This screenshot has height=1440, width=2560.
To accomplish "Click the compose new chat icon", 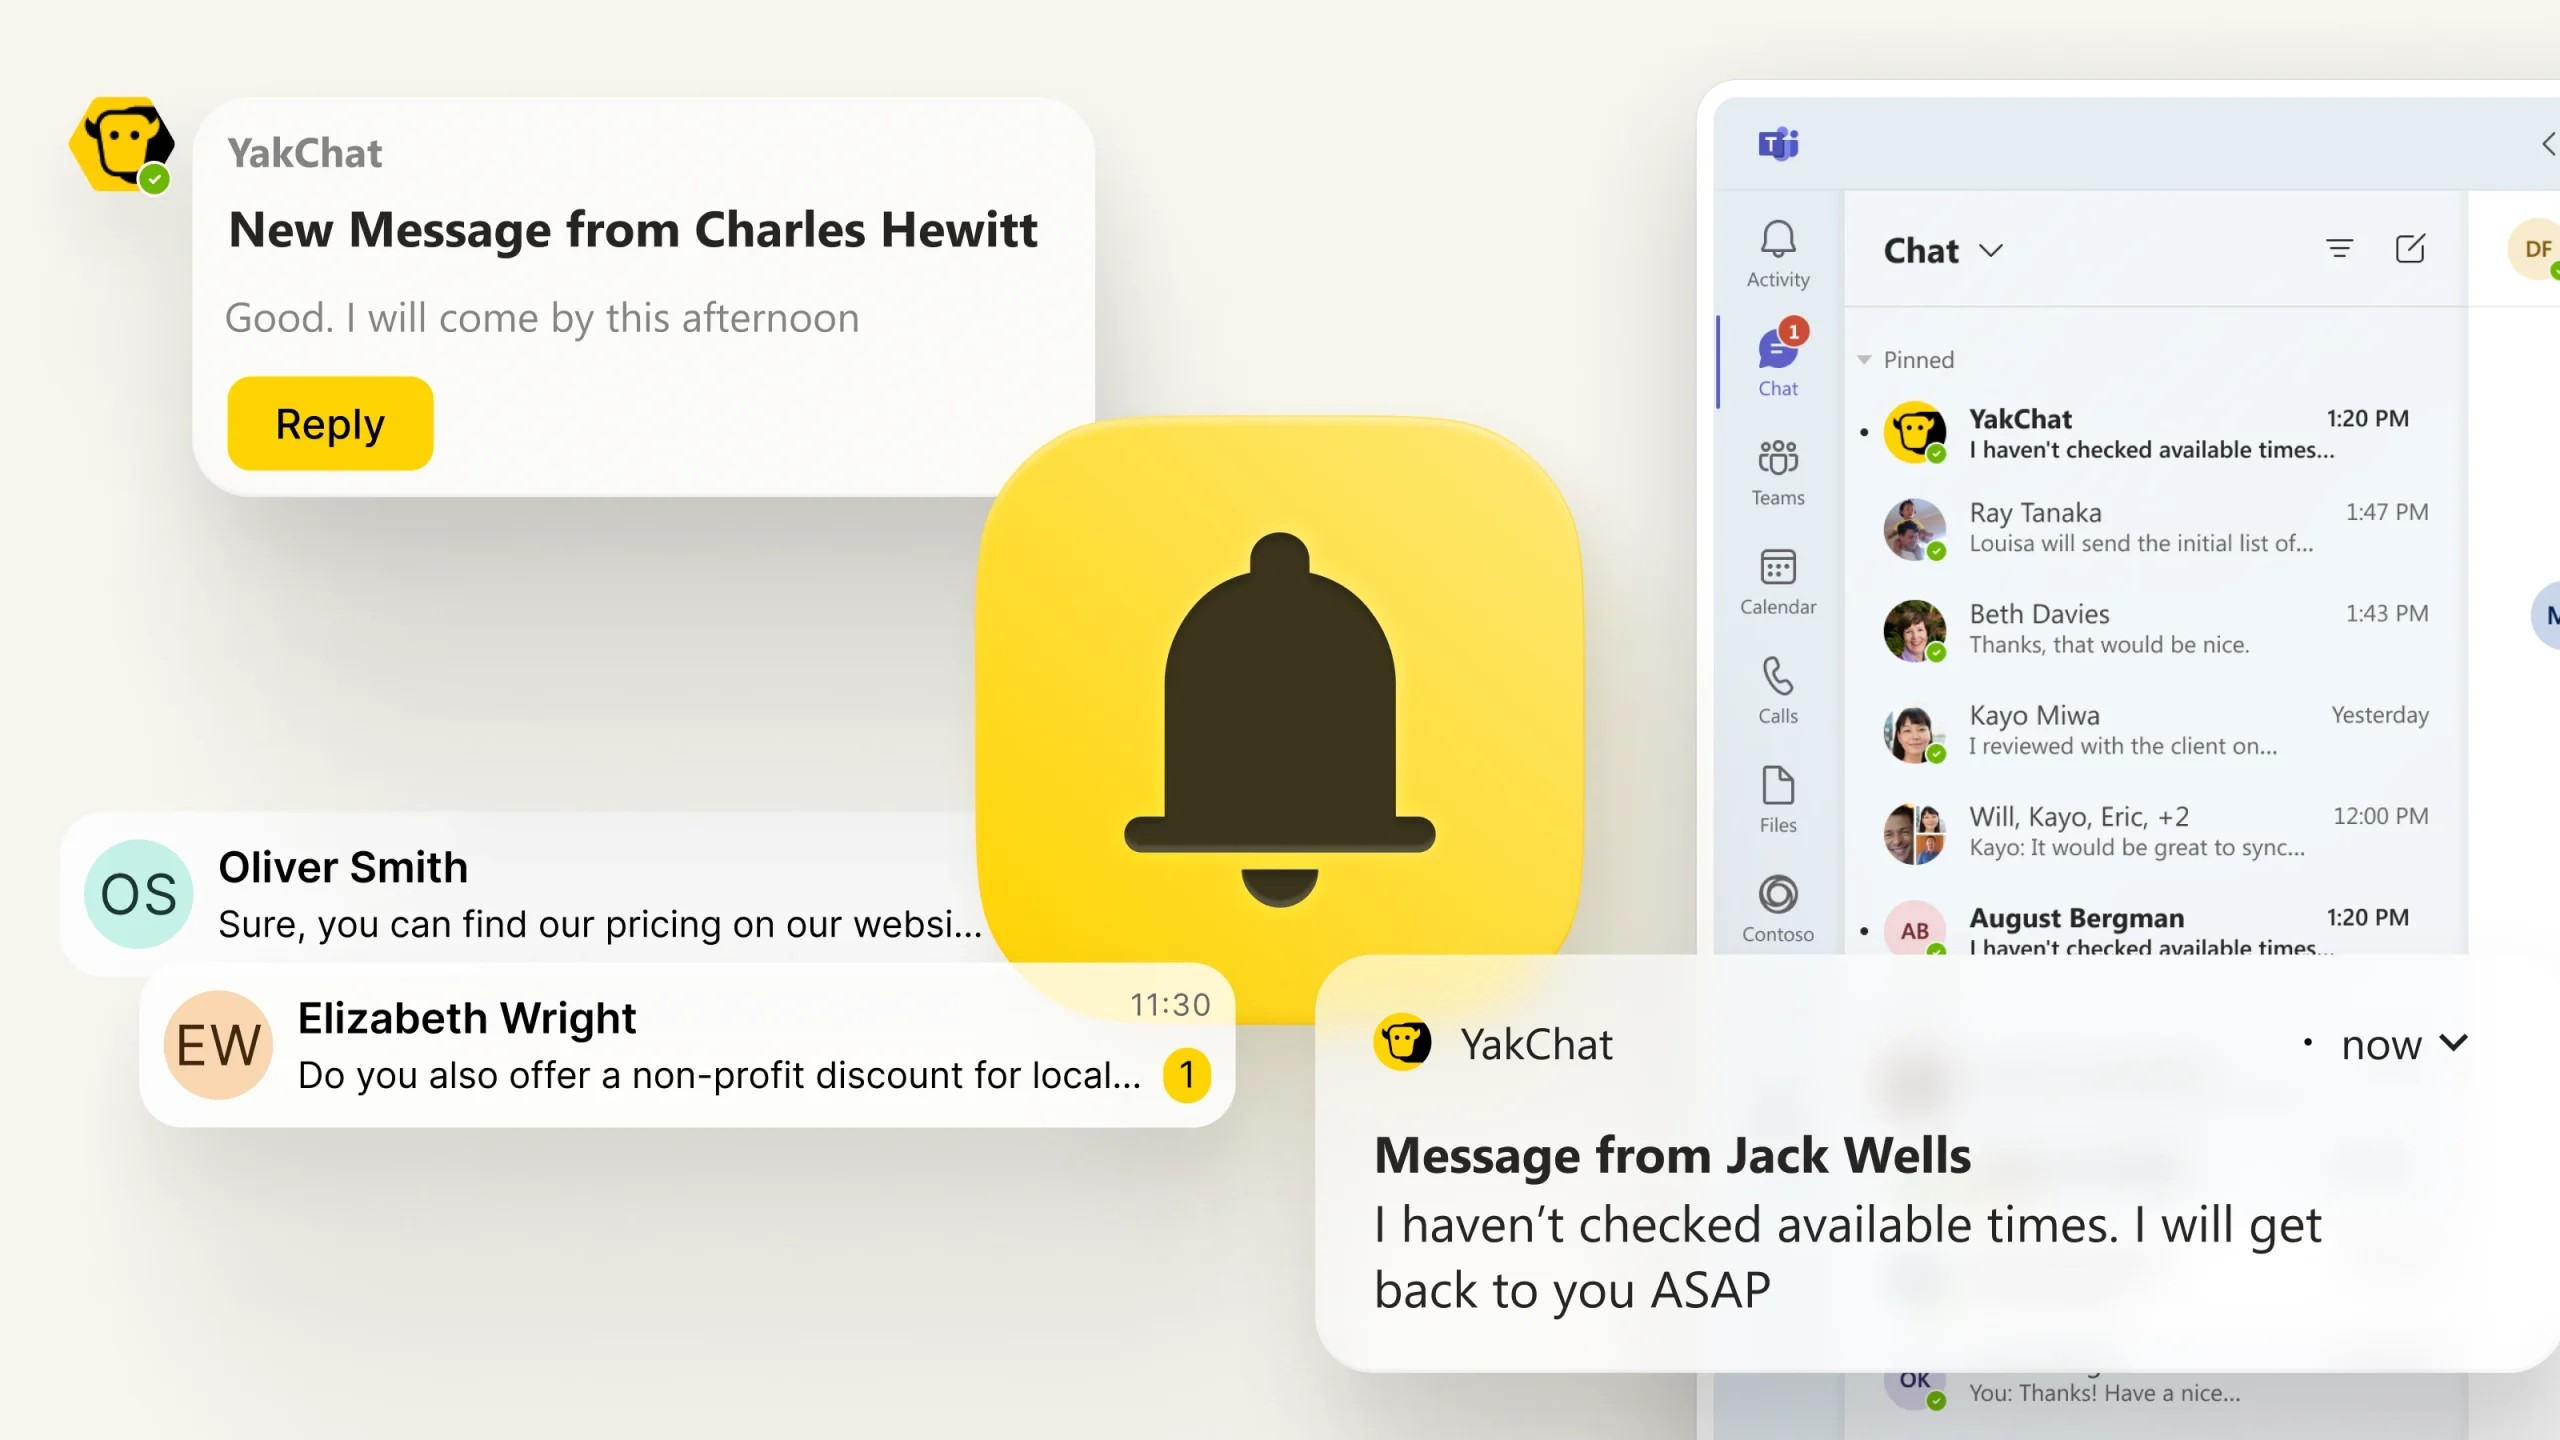I will [x=2411, y=248].
